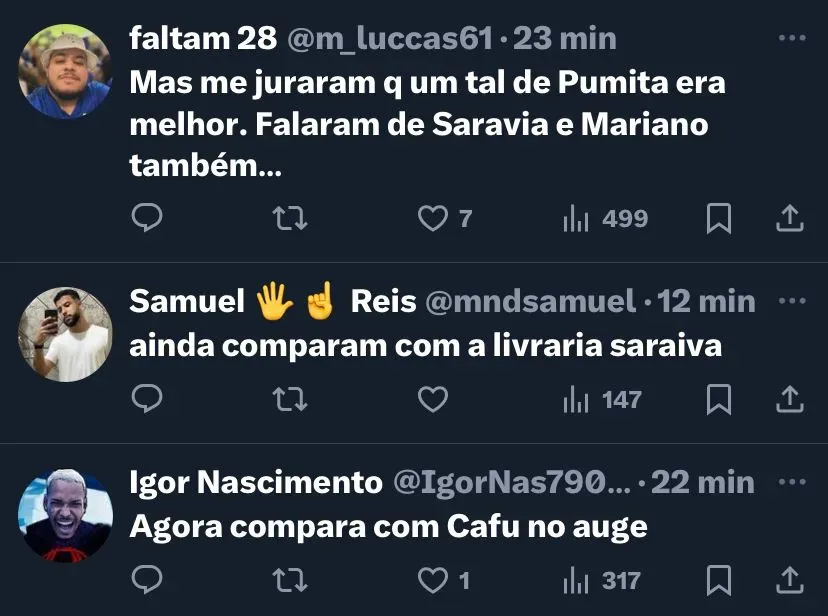
Task: View analytics showing 499 views
Action: [x=605, y=218]
